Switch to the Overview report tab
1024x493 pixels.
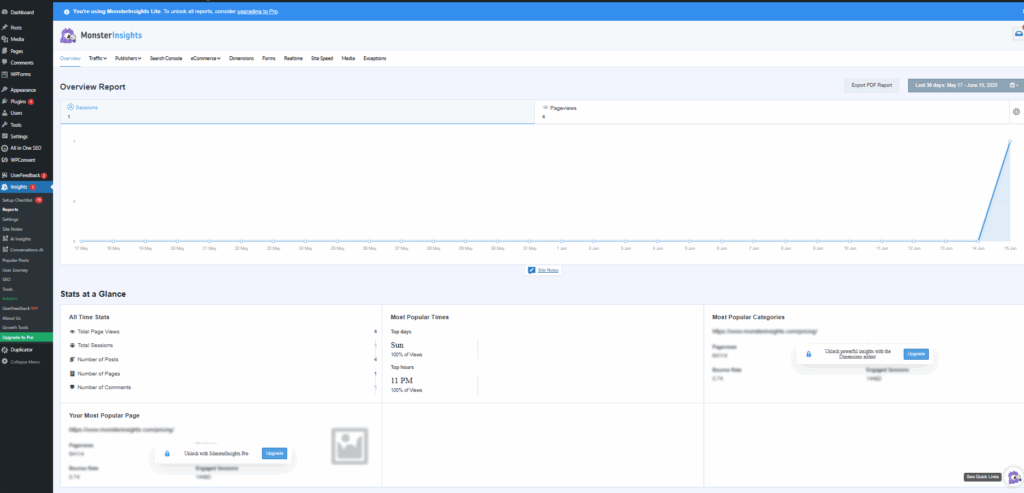70,58
